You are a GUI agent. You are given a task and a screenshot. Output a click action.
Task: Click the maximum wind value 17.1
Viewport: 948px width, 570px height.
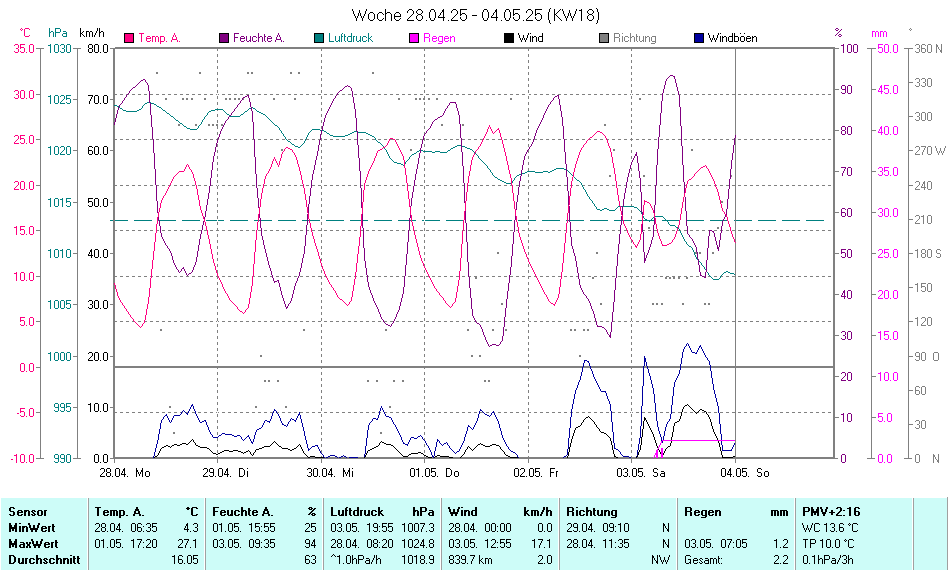(542, 544)
